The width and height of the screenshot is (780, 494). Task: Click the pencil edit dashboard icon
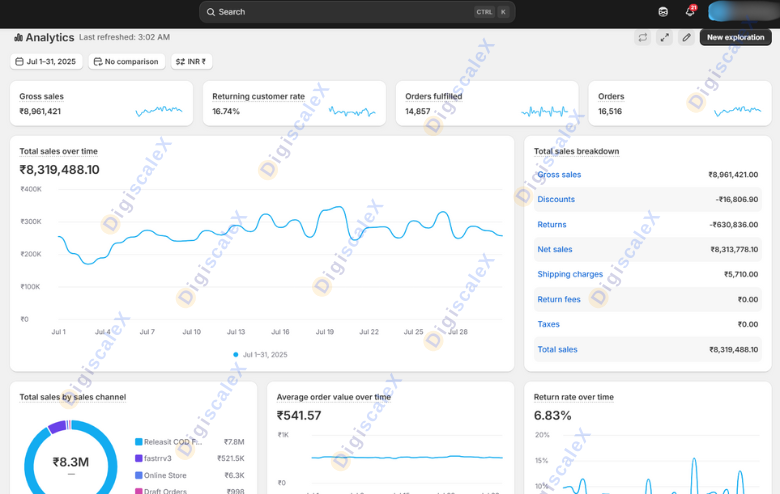click(x=686, y=37)
